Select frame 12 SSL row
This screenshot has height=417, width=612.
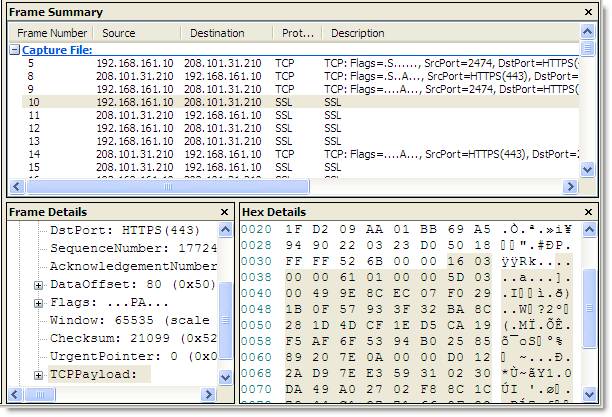click(x=301, y=128)
